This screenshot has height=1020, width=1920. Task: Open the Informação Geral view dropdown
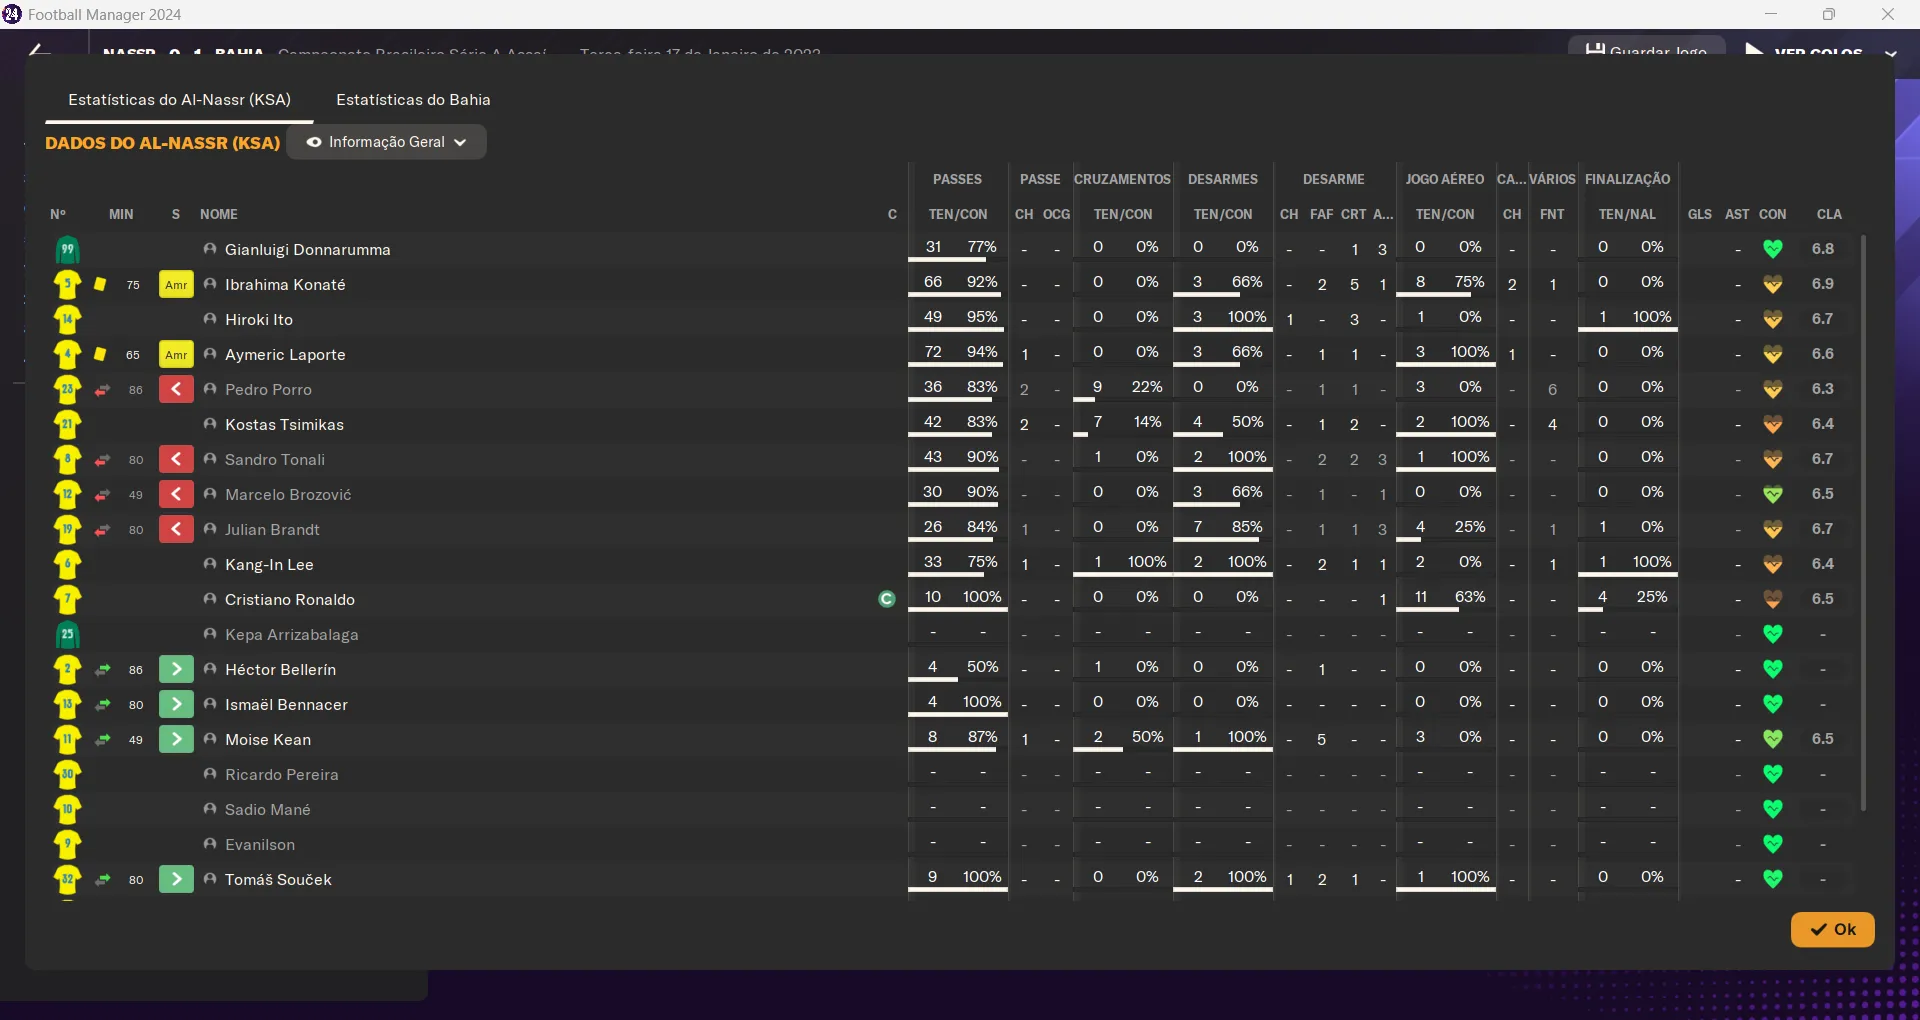[x=386, y=142]
